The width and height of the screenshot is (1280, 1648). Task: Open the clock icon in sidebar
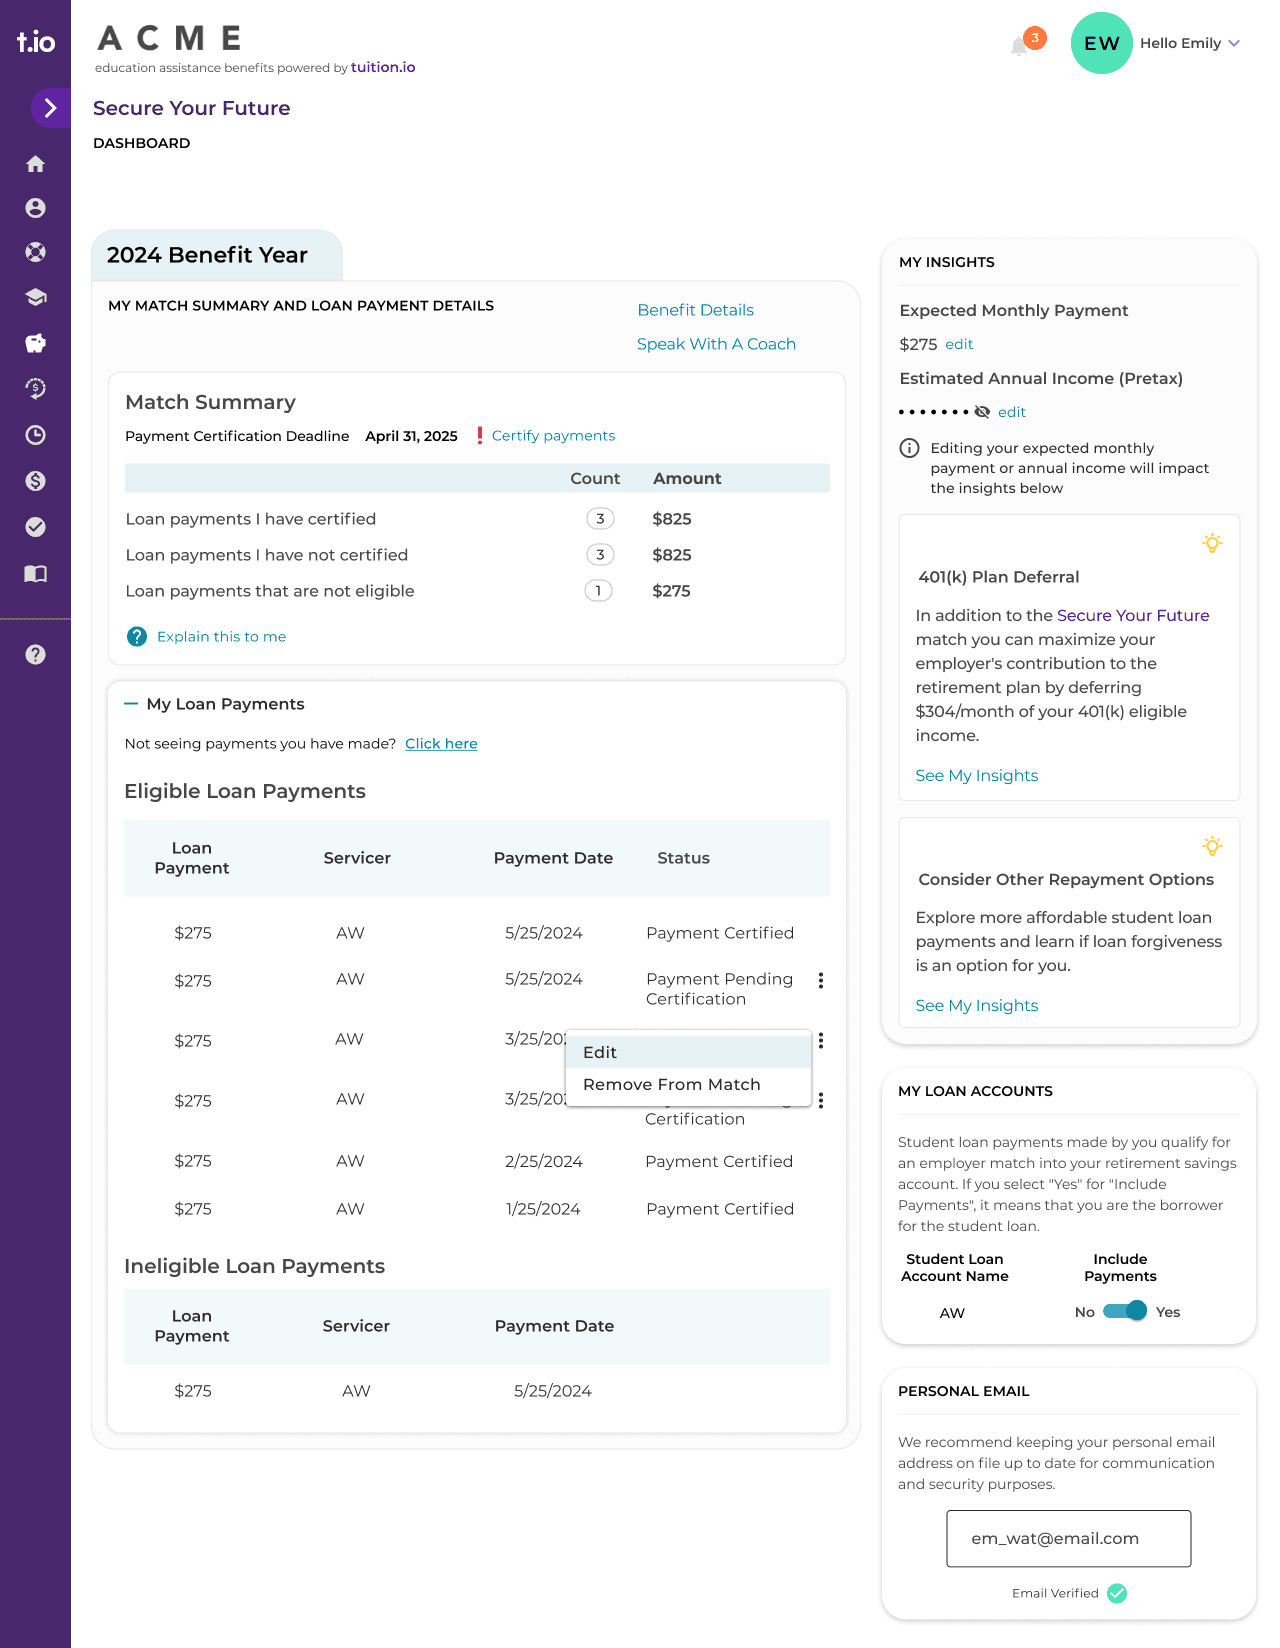36,435
